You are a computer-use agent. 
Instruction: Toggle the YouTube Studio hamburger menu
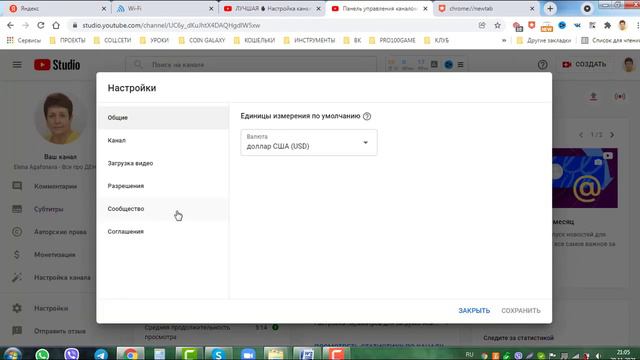coord(17,64)
